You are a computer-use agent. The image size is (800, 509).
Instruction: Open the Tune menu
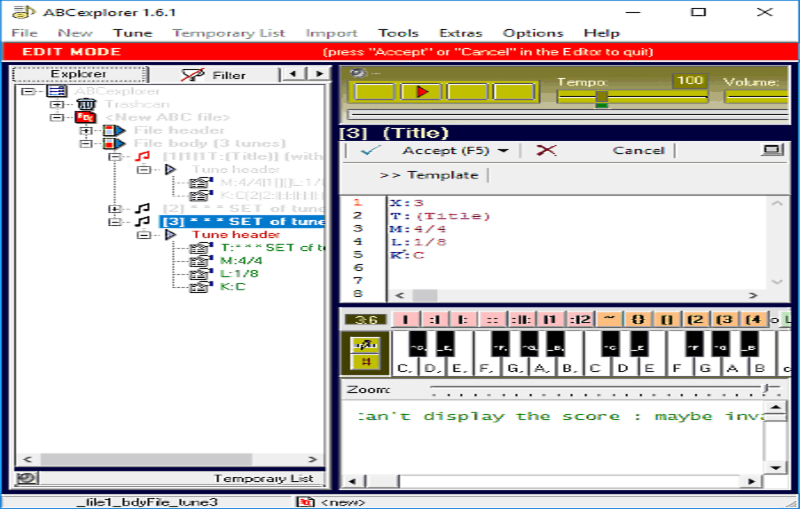click(133, 33)
